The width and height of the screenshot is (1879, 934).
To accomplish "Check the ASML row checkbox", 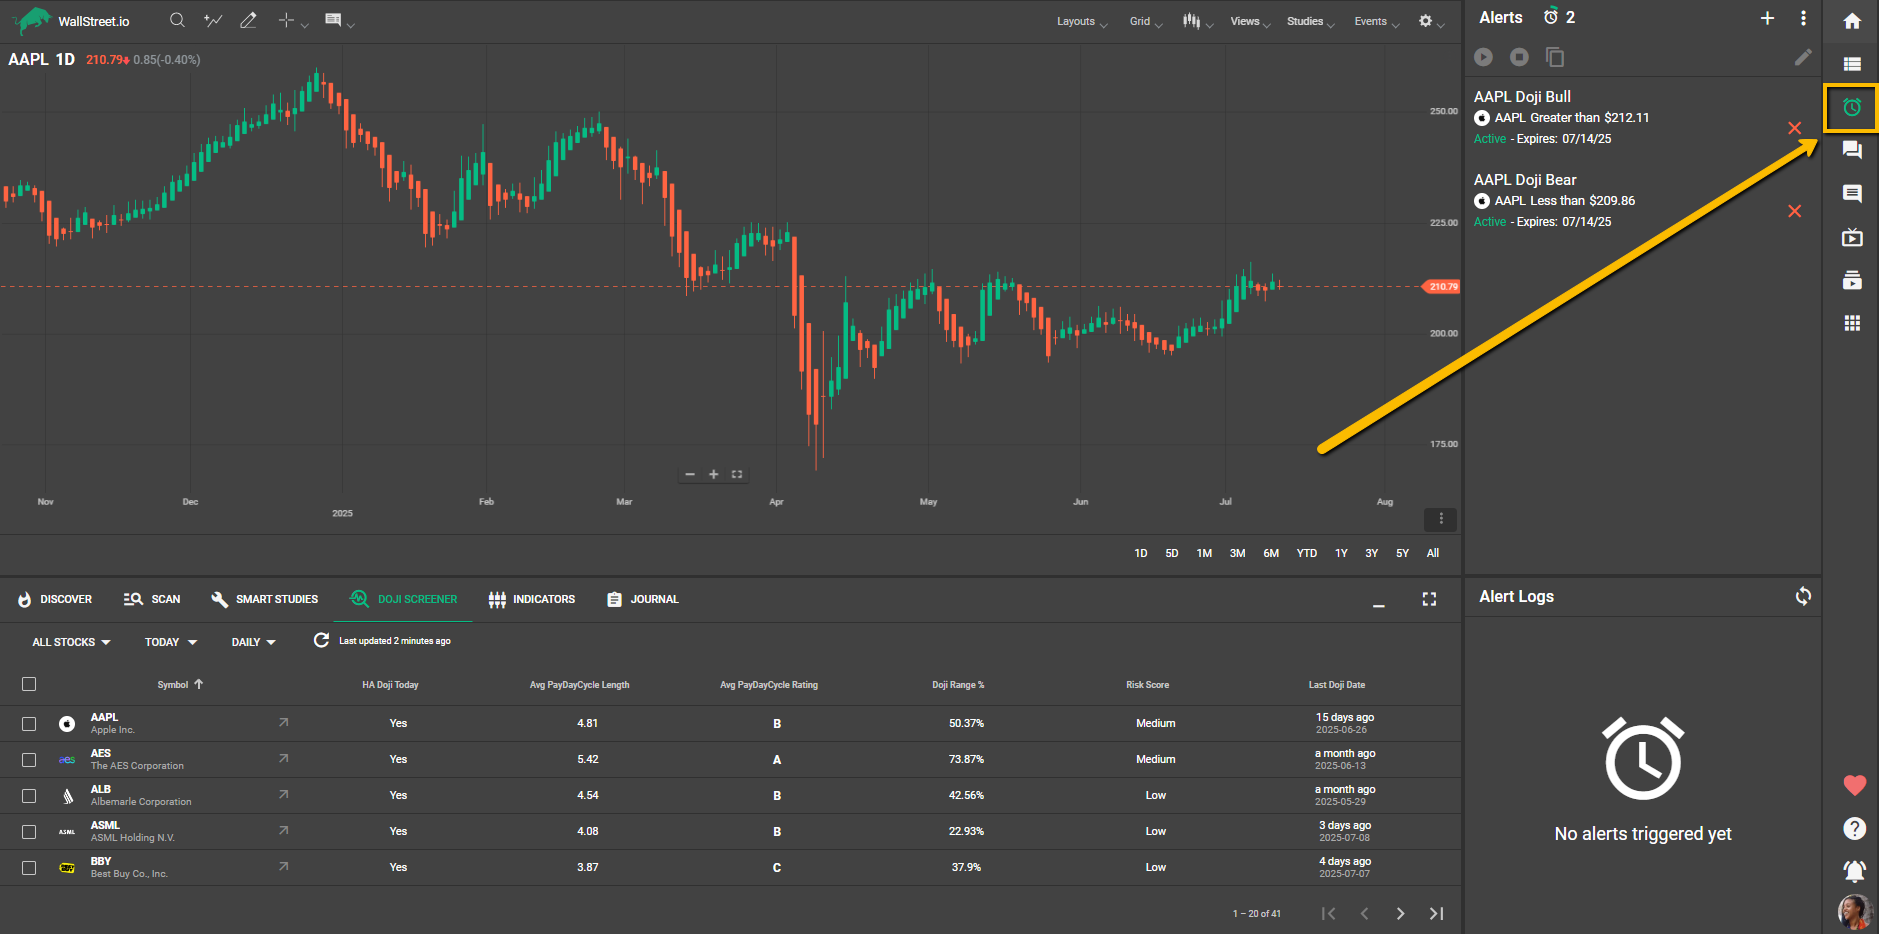I will point(29,831).
